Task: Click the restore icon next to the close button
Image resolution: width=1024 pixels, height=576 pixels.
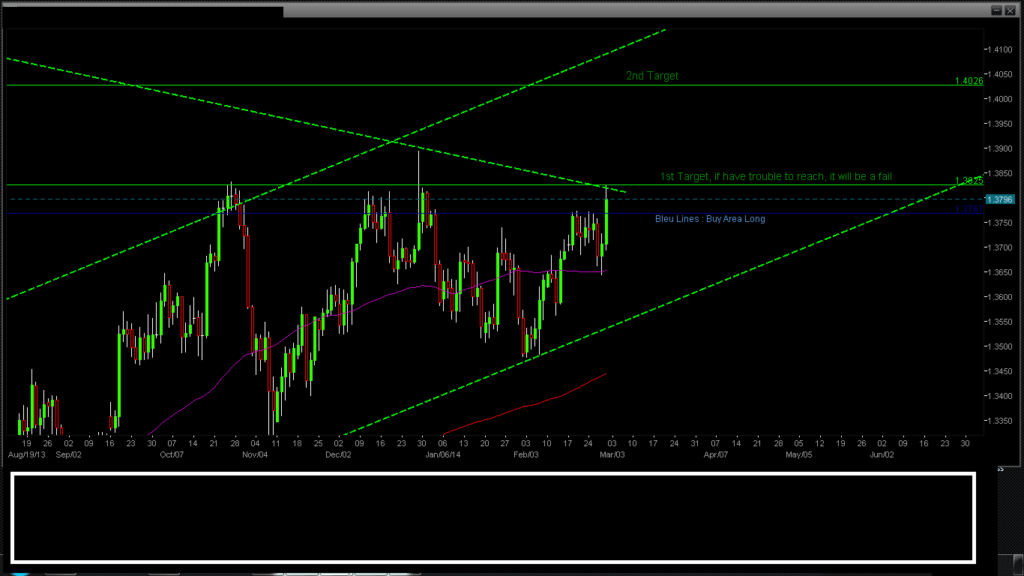Action: [996, 8]
